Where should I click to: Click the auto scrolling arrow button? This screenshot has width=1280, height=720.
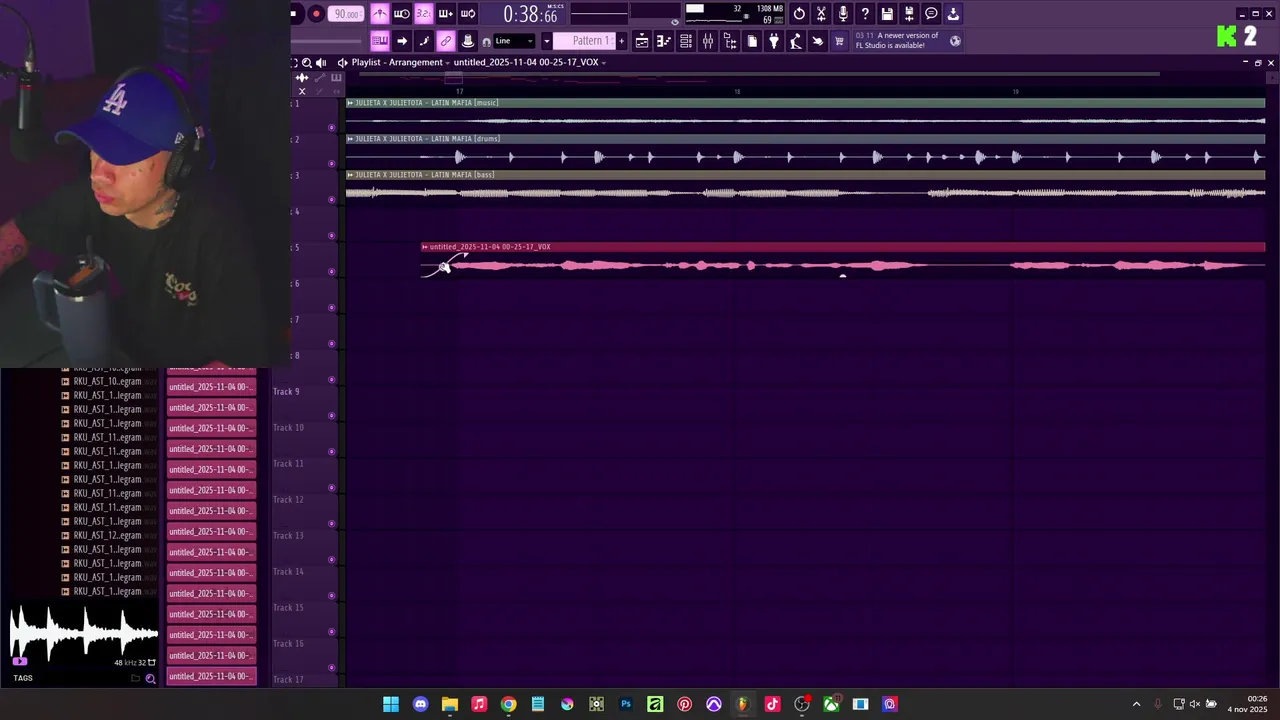coord(401,41)
